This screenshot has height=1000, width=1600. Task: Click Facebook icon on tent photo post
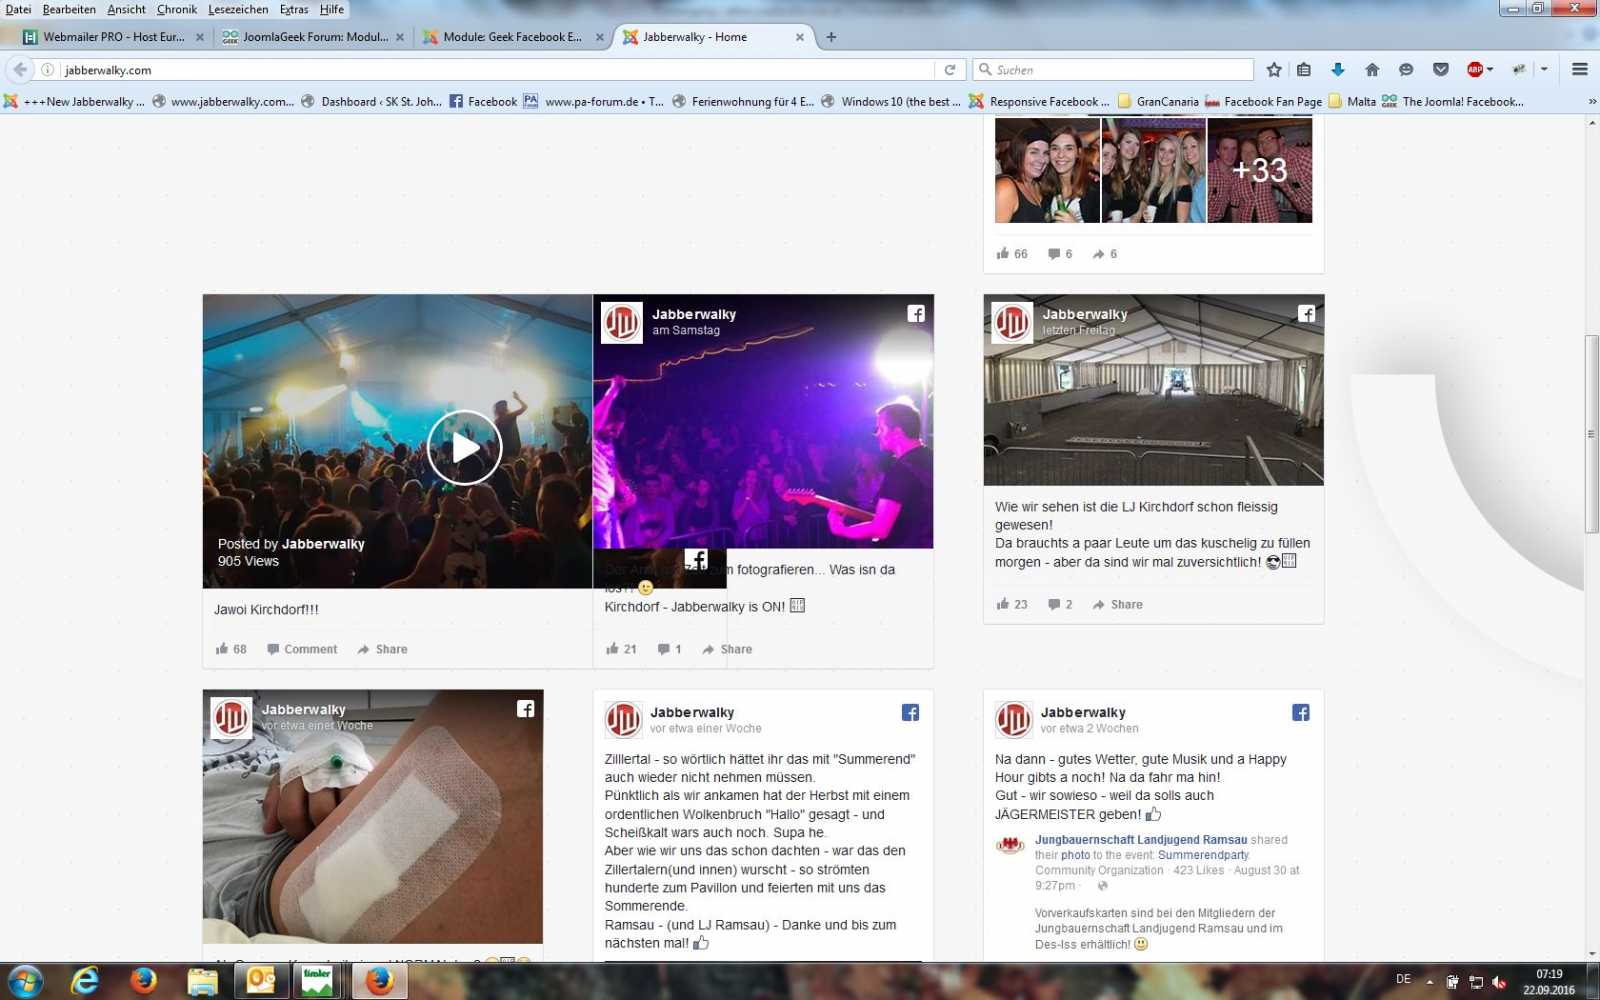[x=1306, y=313]
